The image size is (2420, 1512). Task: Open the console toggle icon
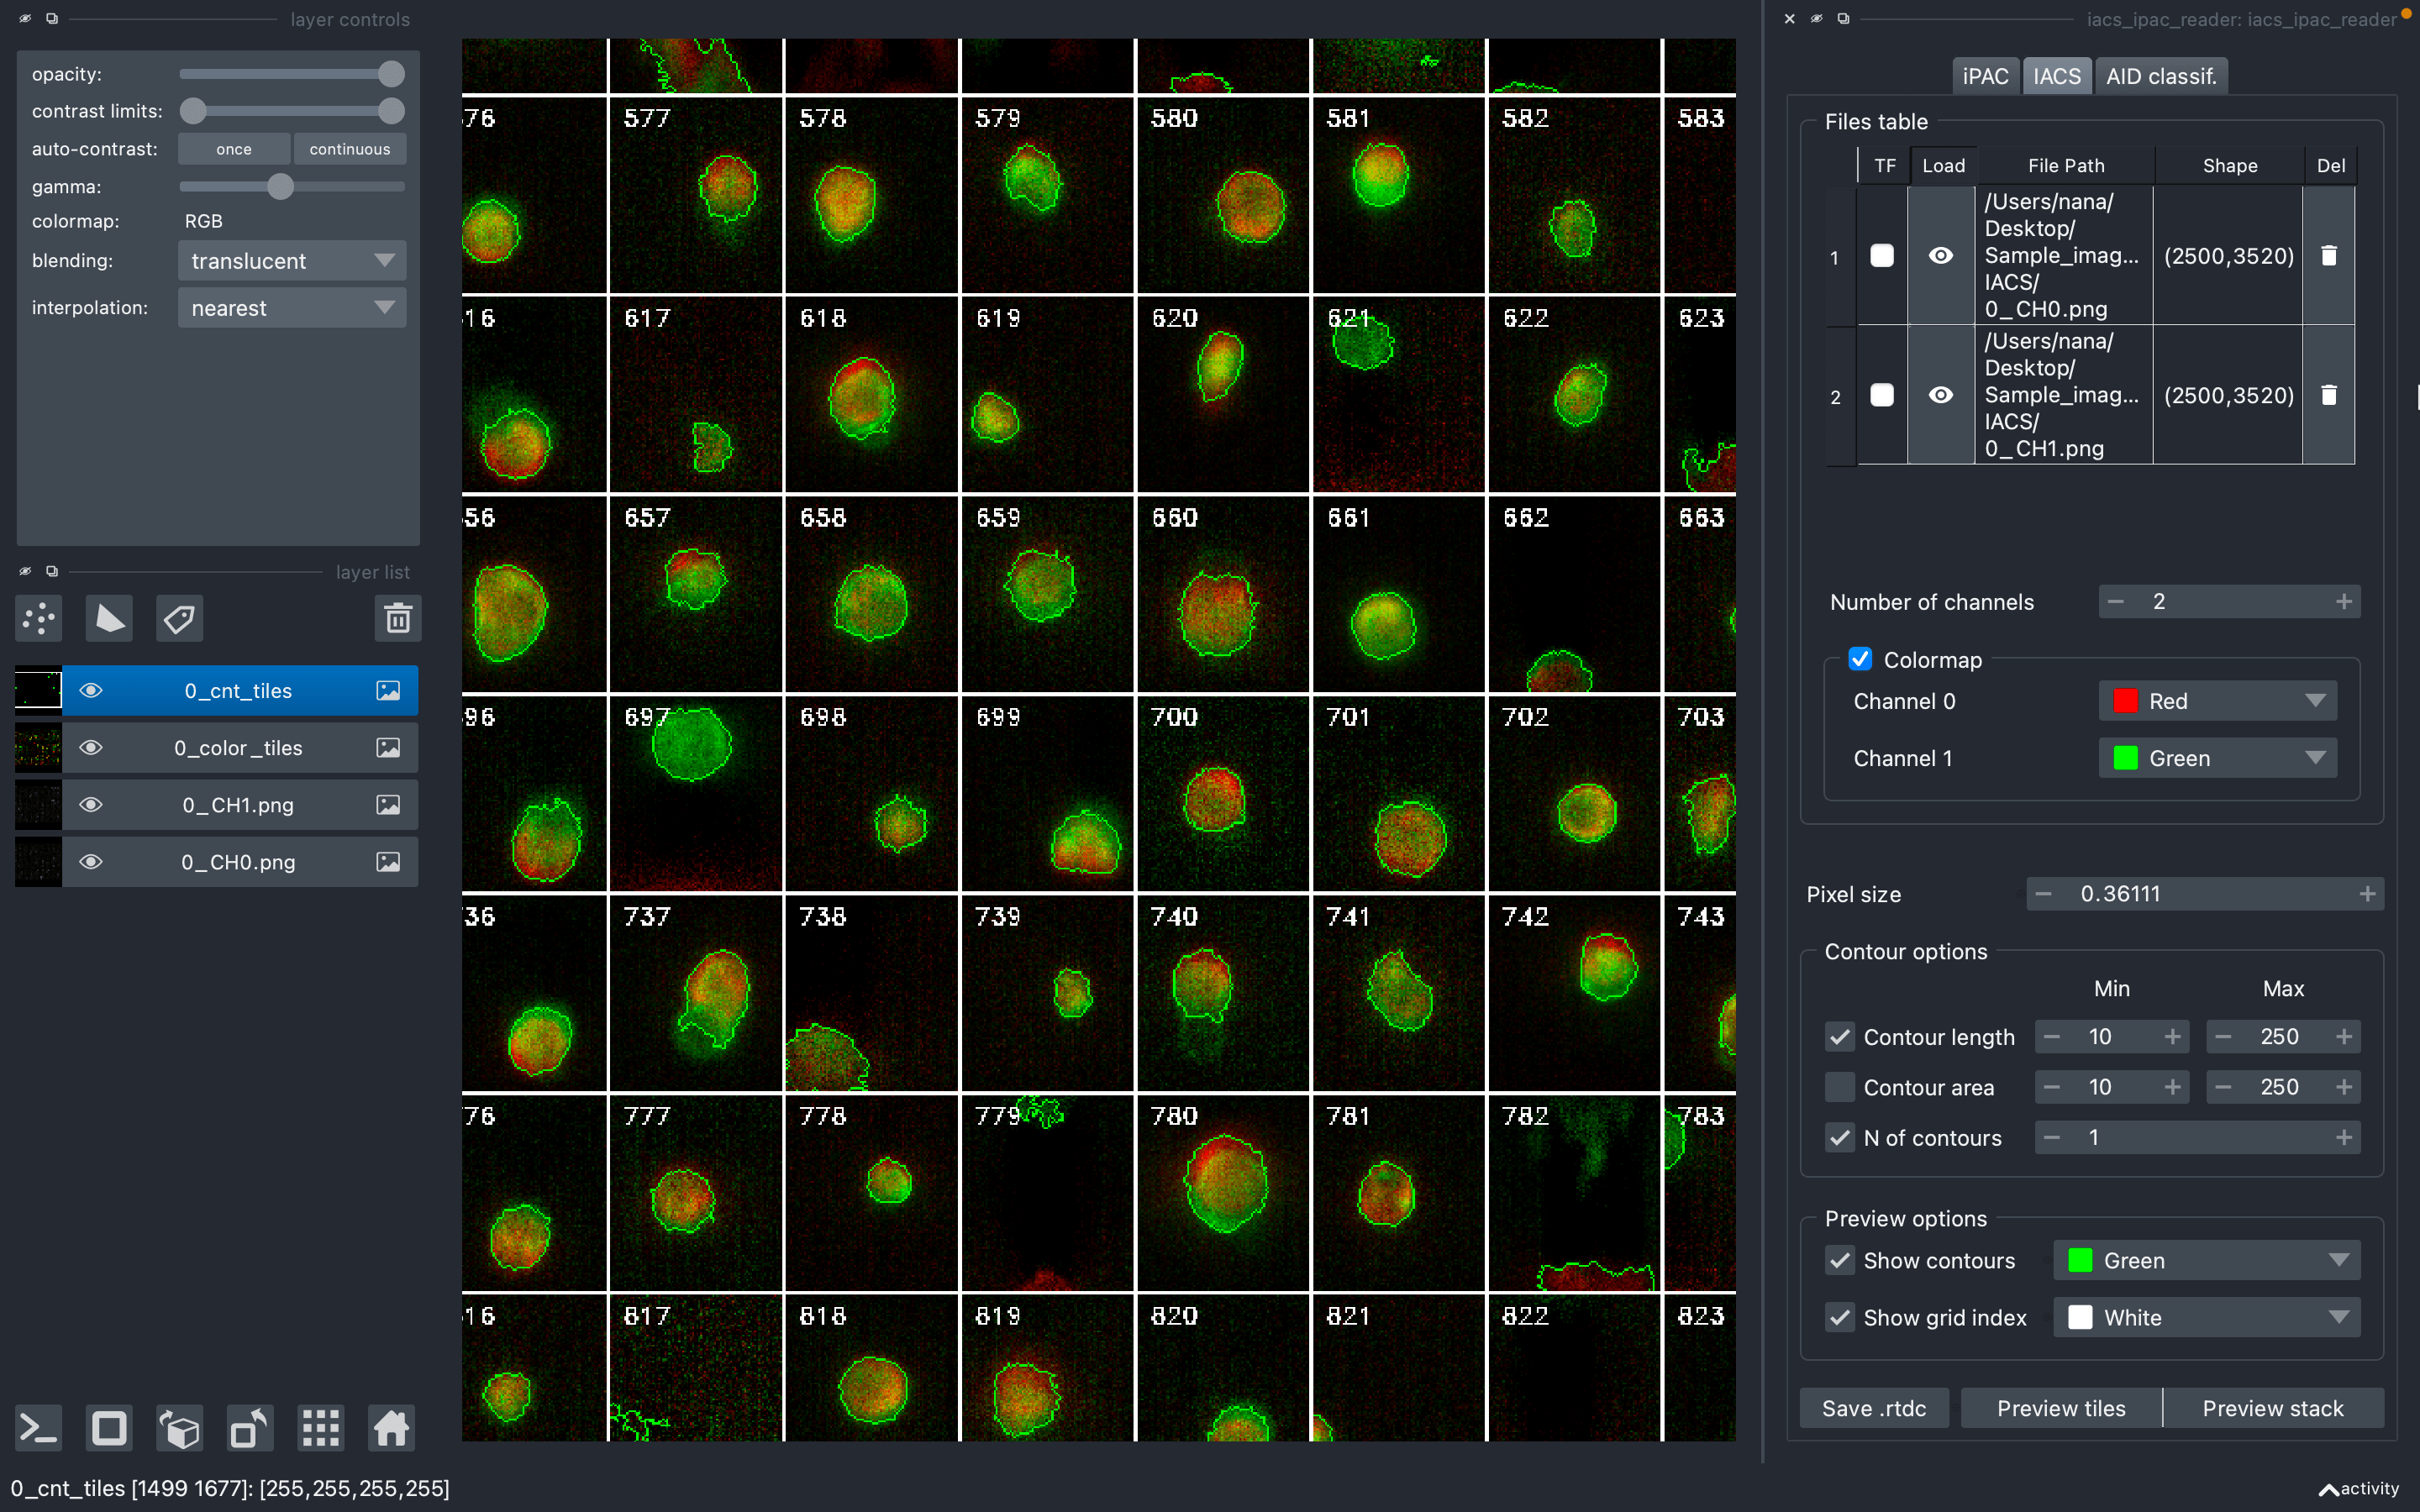[x=38, y=1428]
